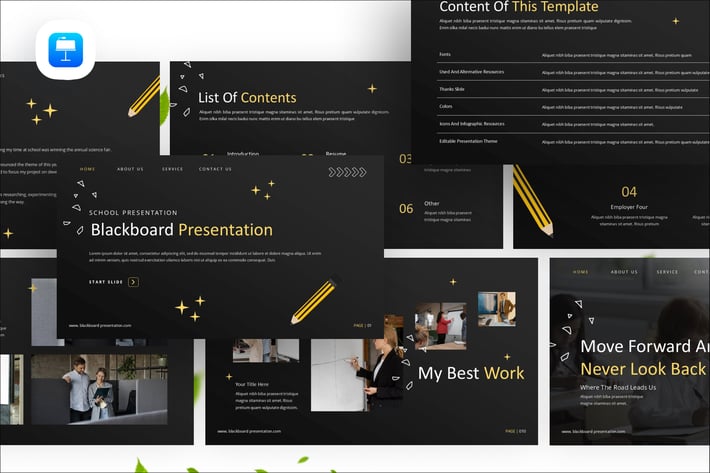Viewport: 710px width, 473px height.
Task: Click the boxed arrow icon beside START SLIDE
Action: (133, 282)
